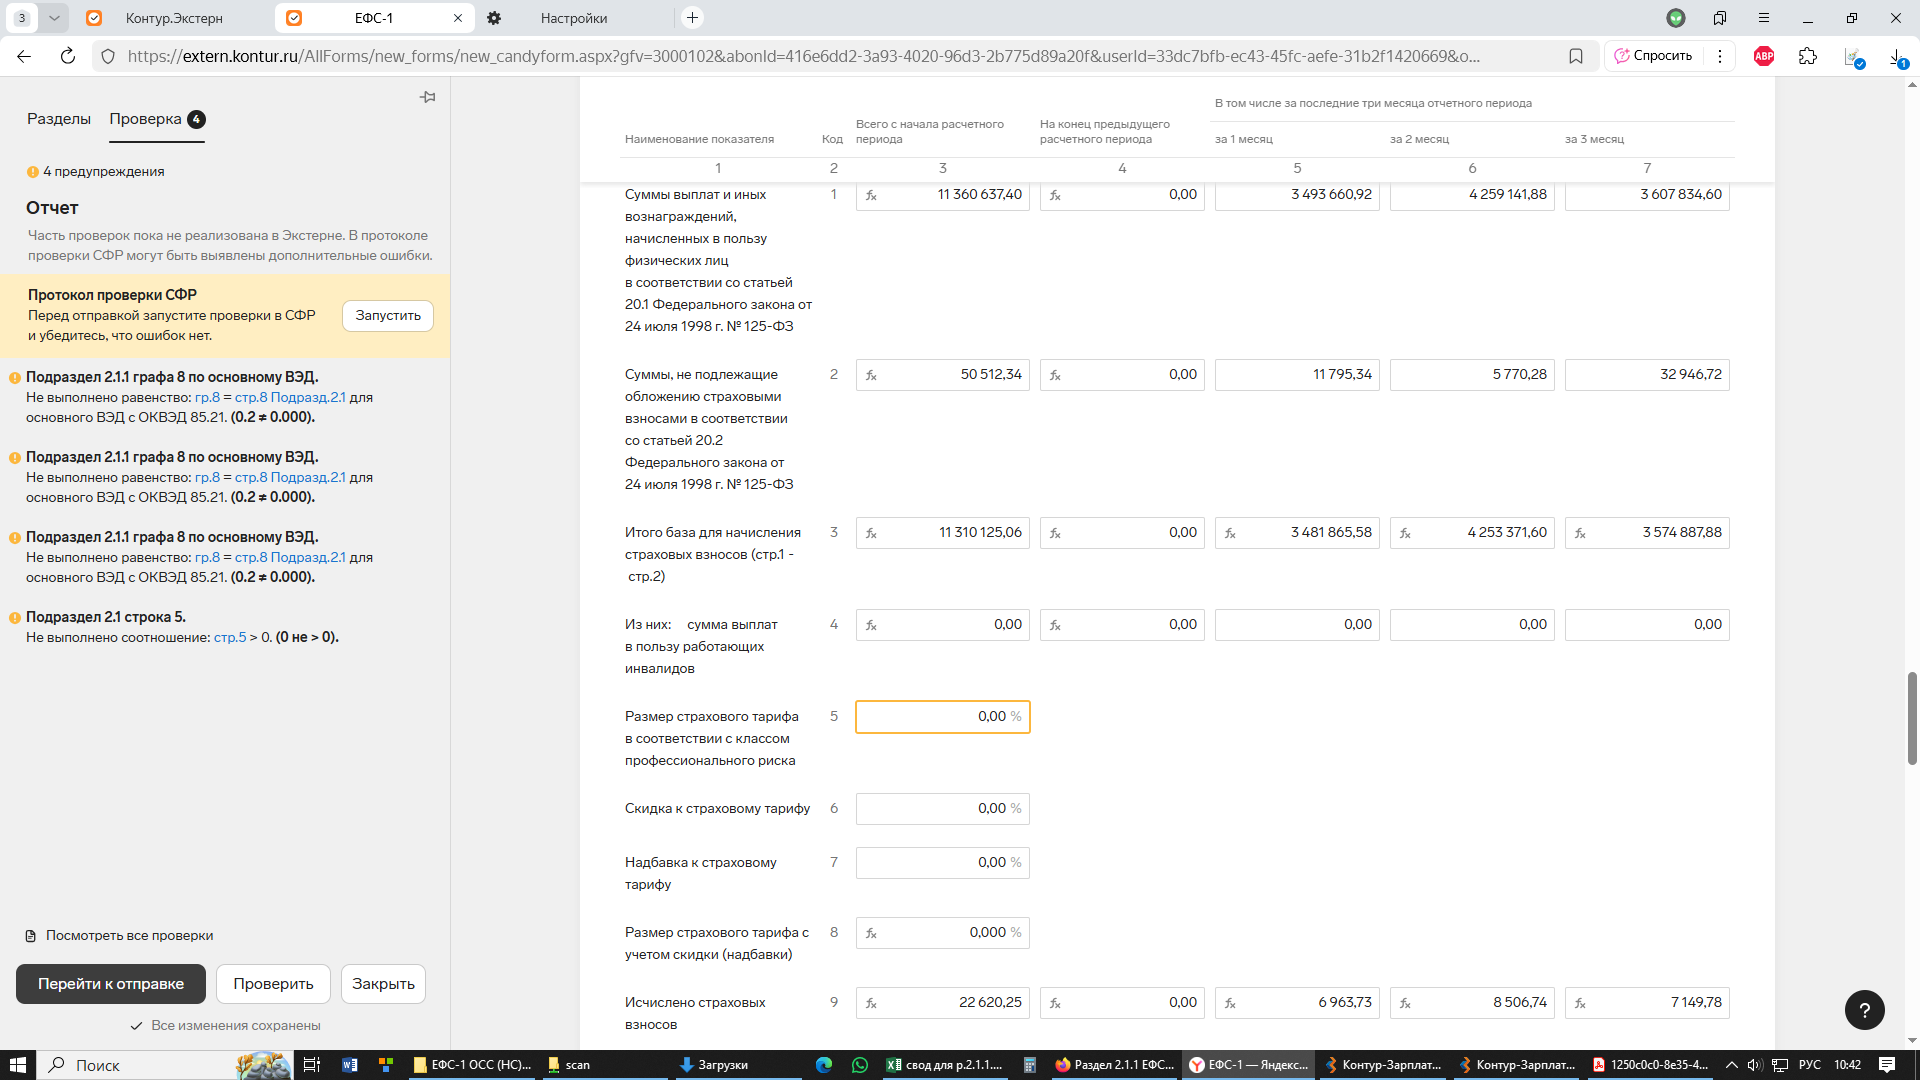Viewport: 1920px width, 1080px height.
Task: Bookmark the page with the bookmark icon
Action: [1576, 56]
